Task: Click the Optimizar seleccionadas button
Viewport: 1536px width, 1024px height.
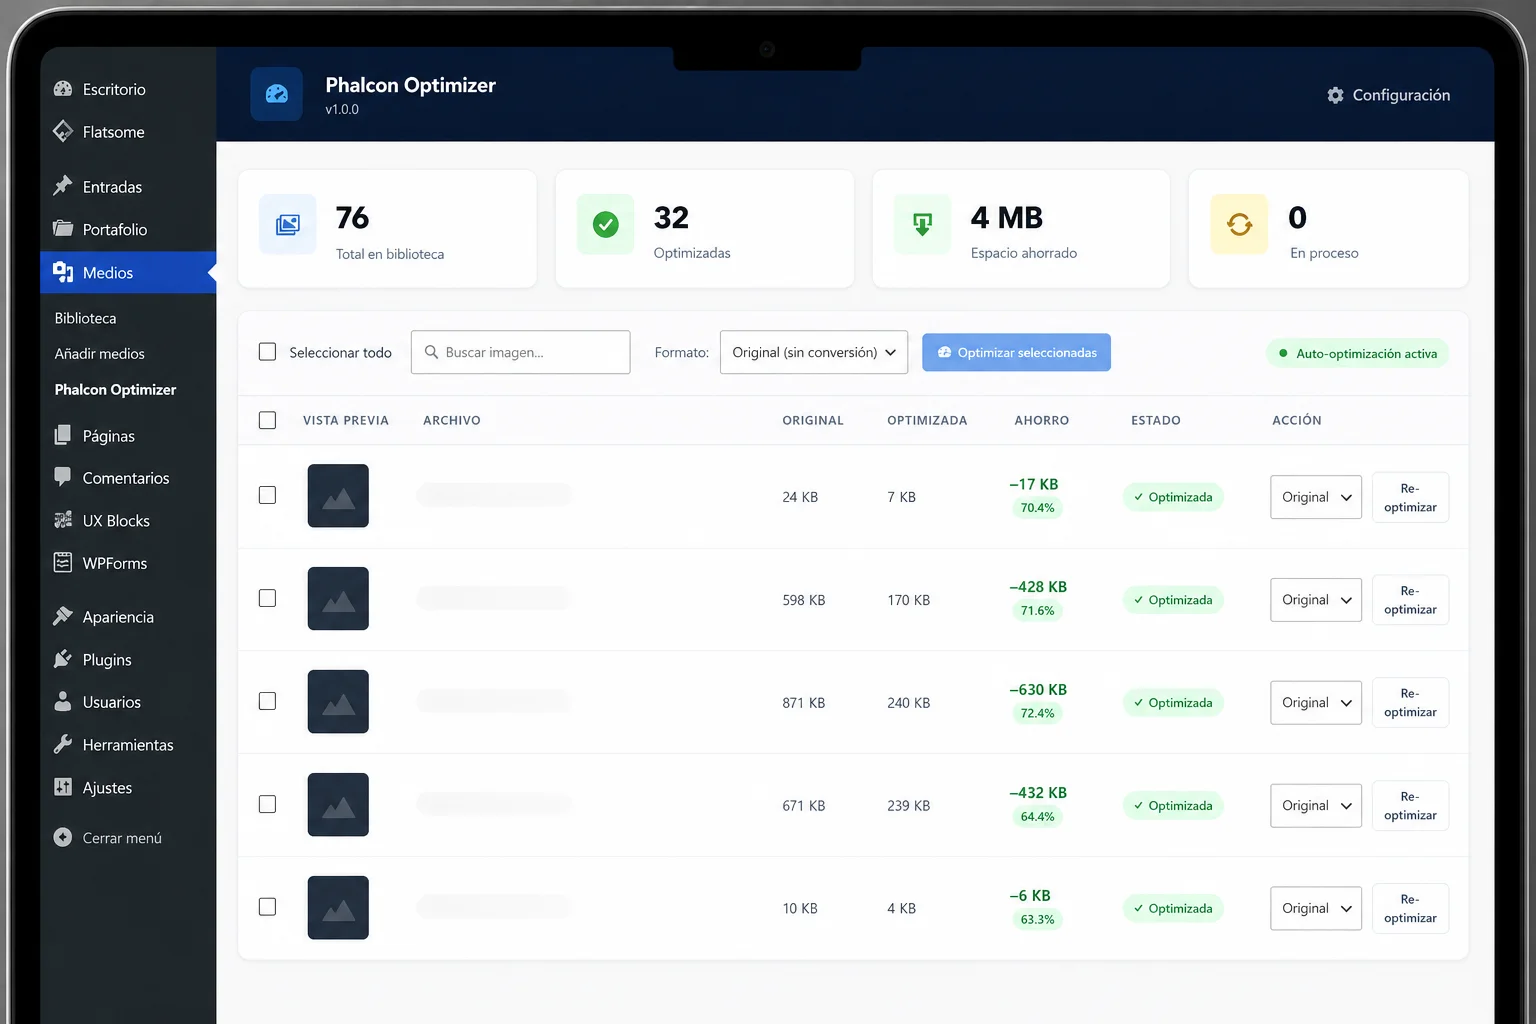Action: click(1016, 352)
